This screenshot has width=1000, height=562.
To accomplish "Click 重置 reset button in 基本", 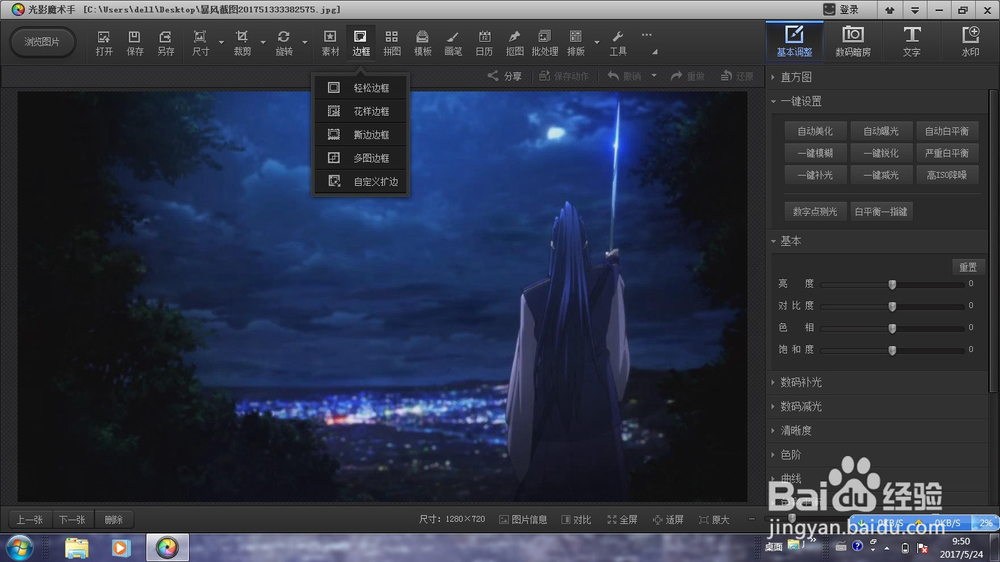I will (967, 267).
